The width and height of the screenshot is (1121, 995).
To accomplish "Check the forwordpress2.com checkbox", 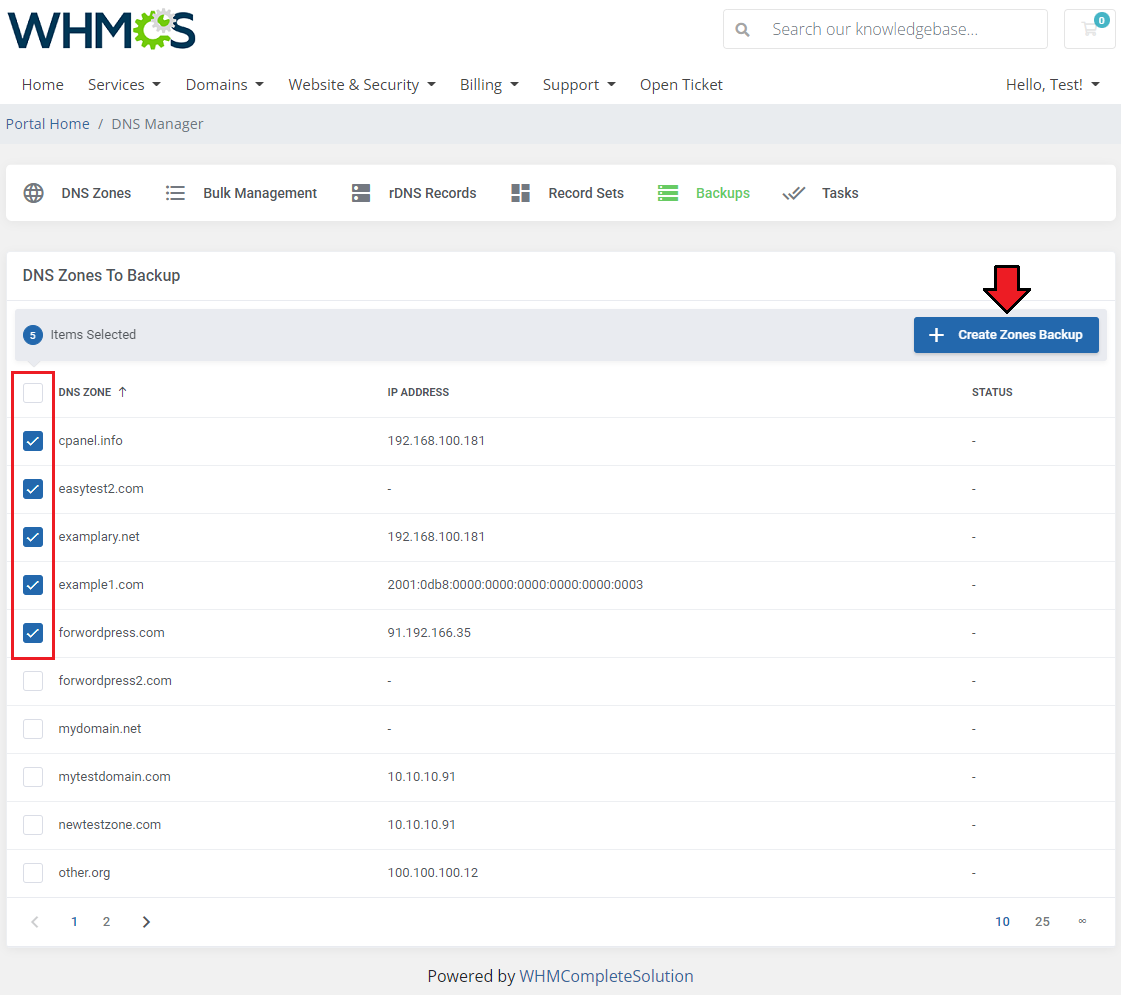I will pos(33,680).
